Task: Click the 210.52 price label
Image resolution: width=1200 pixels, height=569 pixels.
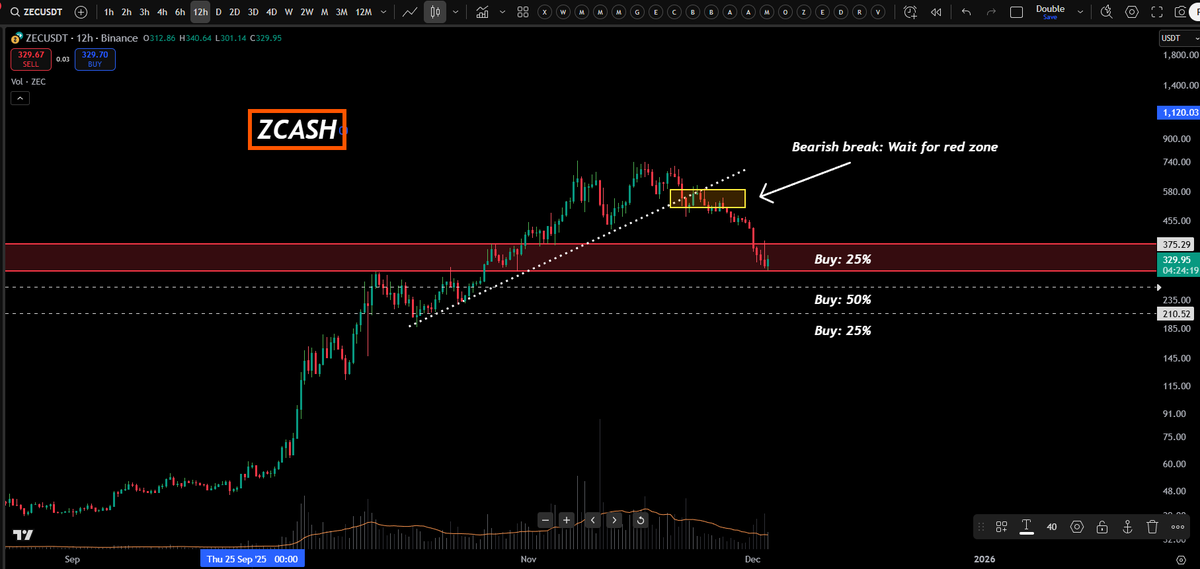Action: [x=1175, y=313]
